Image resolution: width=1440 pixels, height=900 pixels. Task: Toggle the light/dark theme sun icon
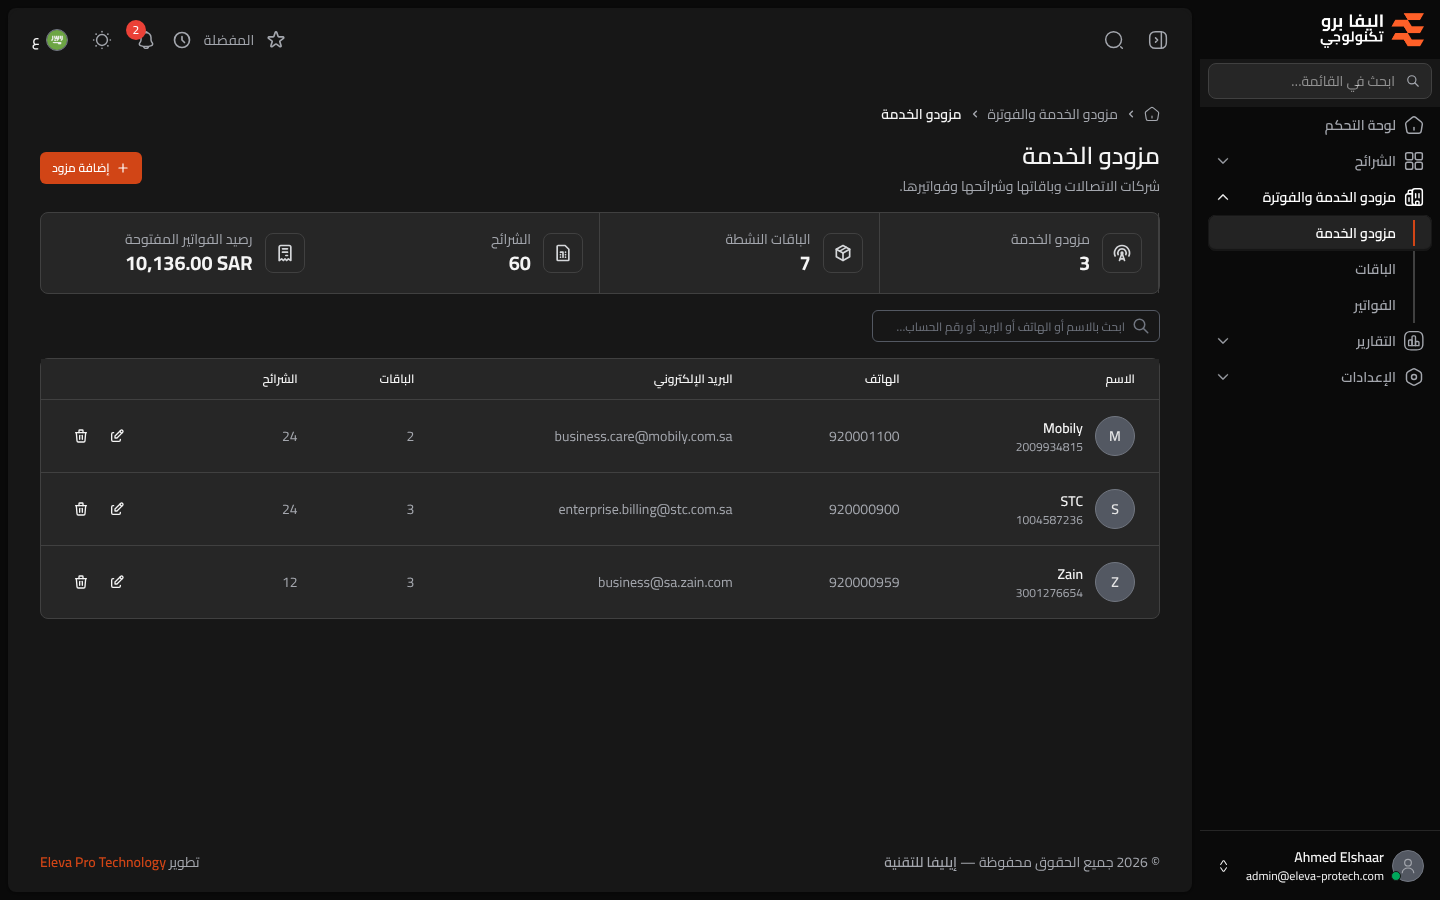(x=102, y=40)
